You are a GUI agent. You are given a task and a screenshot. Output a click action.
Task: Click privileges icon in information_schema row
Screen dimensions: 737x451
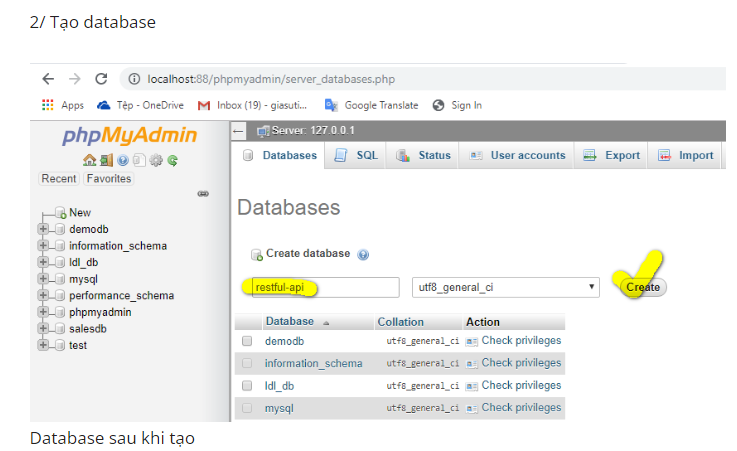[471, 364]
